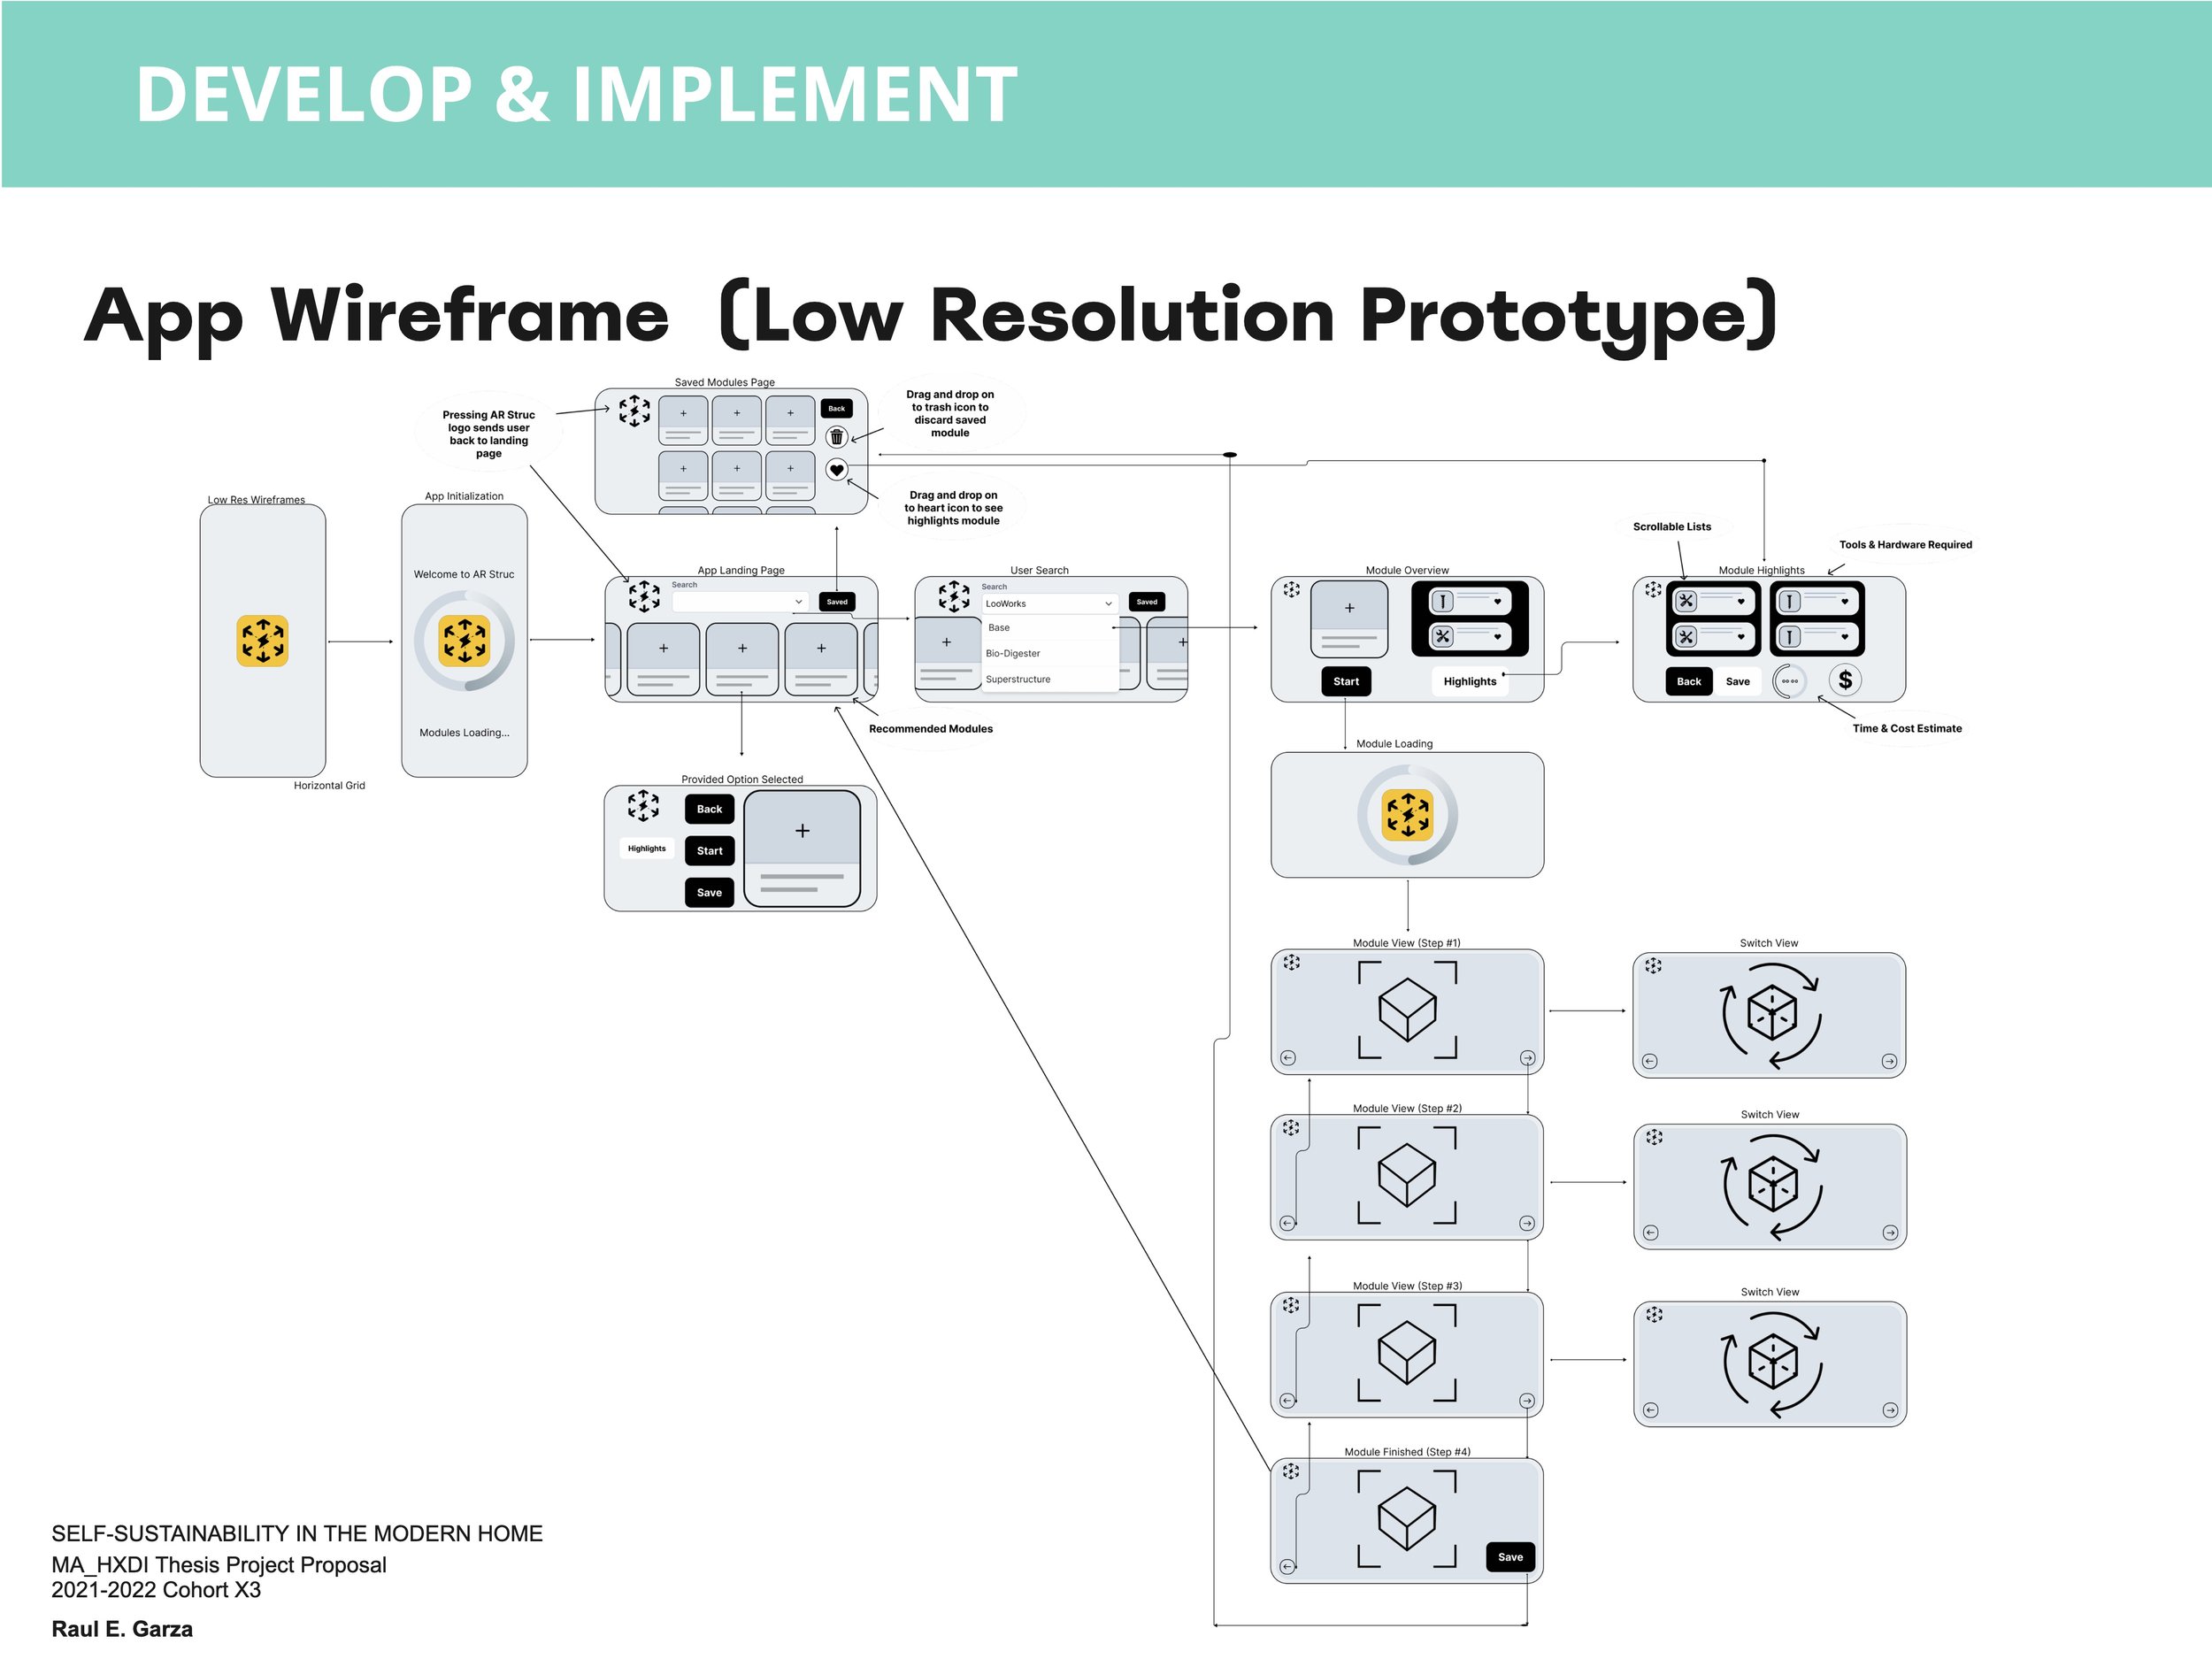Screen dimensions: 2212x1659
Task: Click yellow AR Struc icon on Low Res Wireframes screen
Action: click(263, 641)
